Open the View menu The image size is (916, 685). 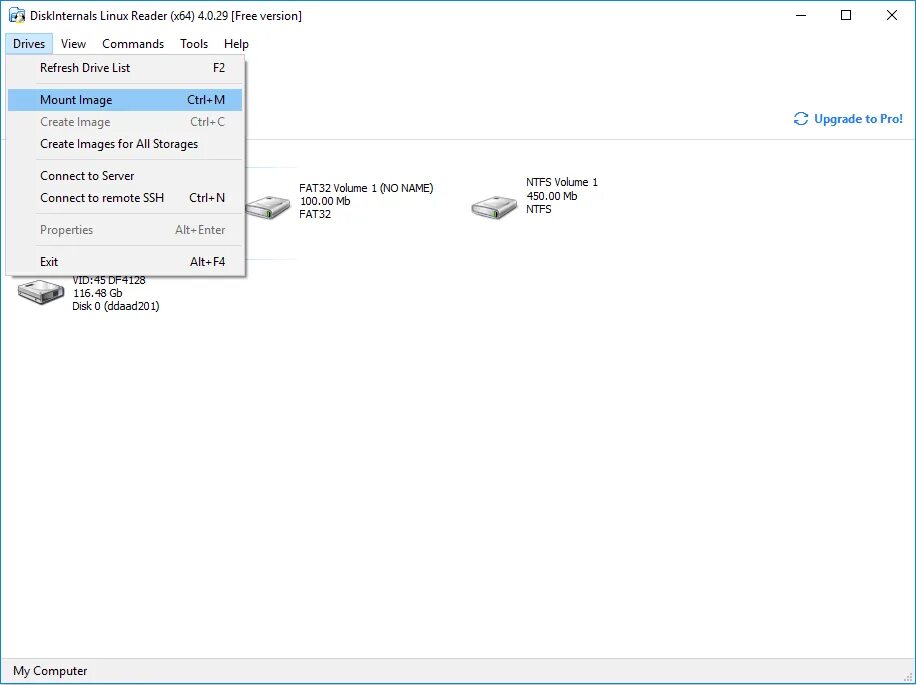(73, 44)
